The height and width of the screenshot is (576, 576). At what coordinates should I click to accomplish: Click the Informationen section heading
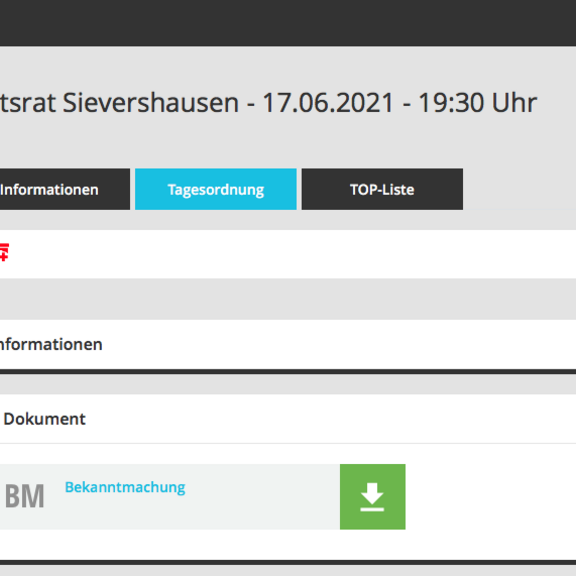51,345
